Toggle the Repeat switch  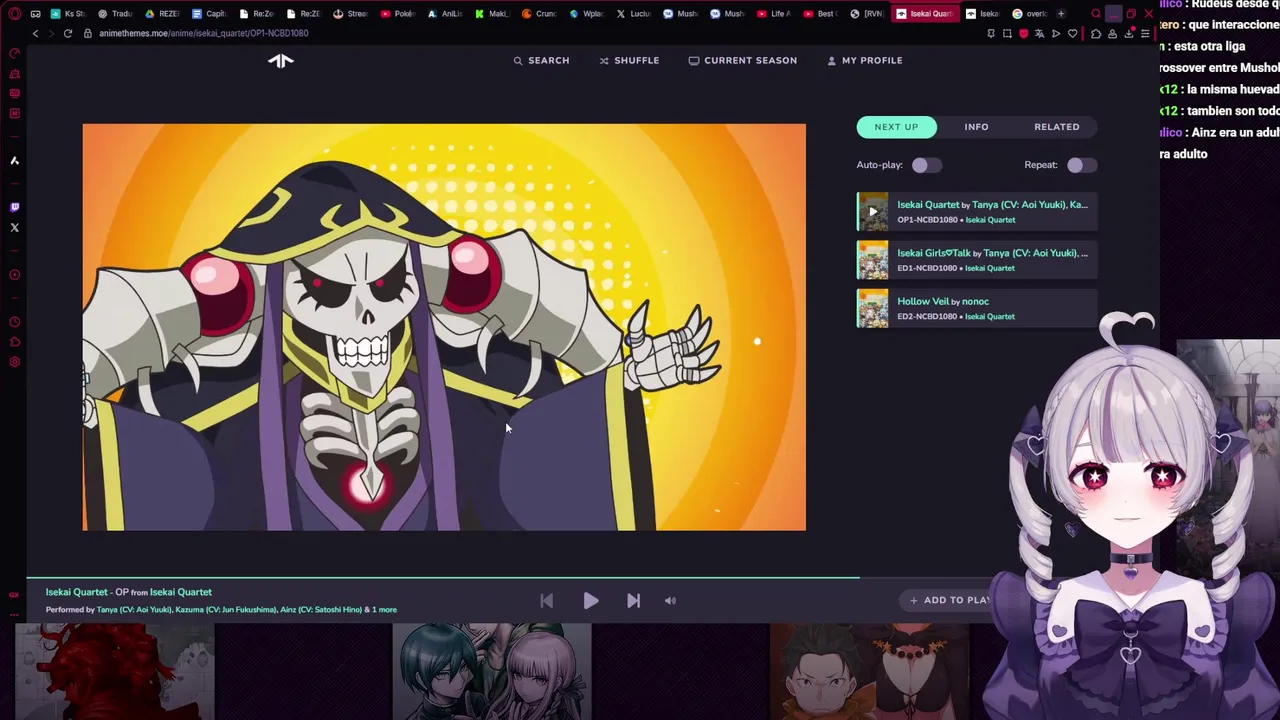(1081, 165)
